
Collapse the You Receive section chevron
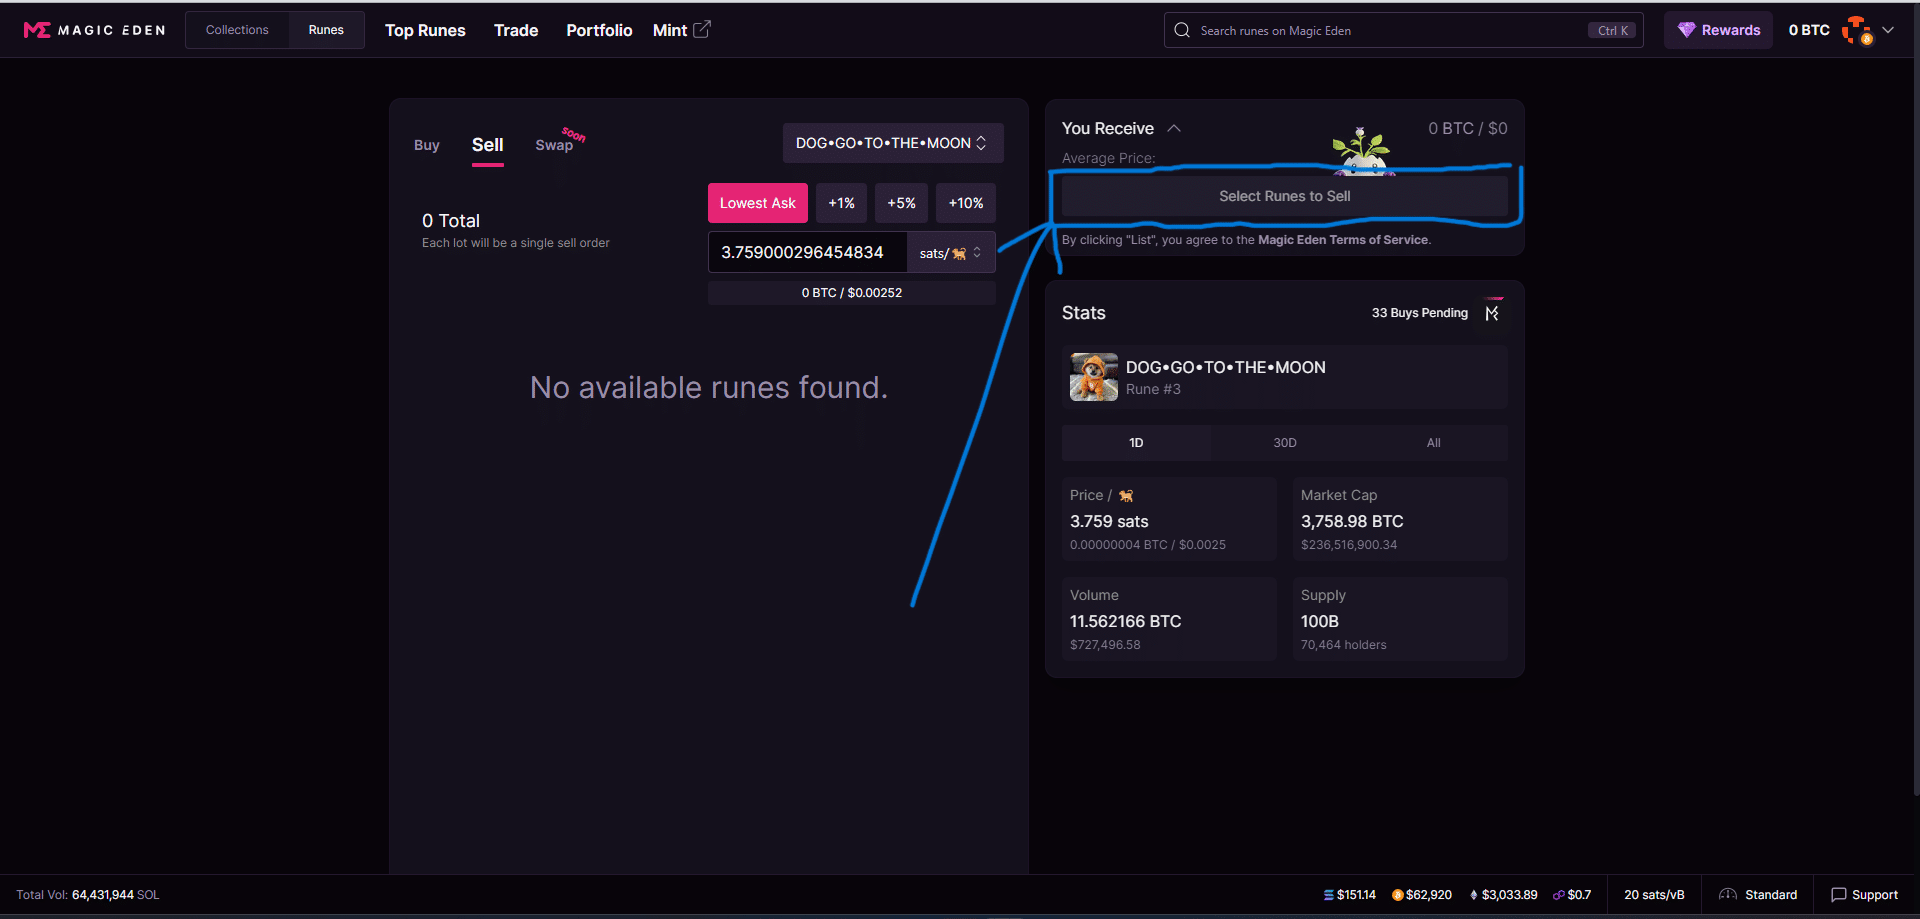point(1174,128)
